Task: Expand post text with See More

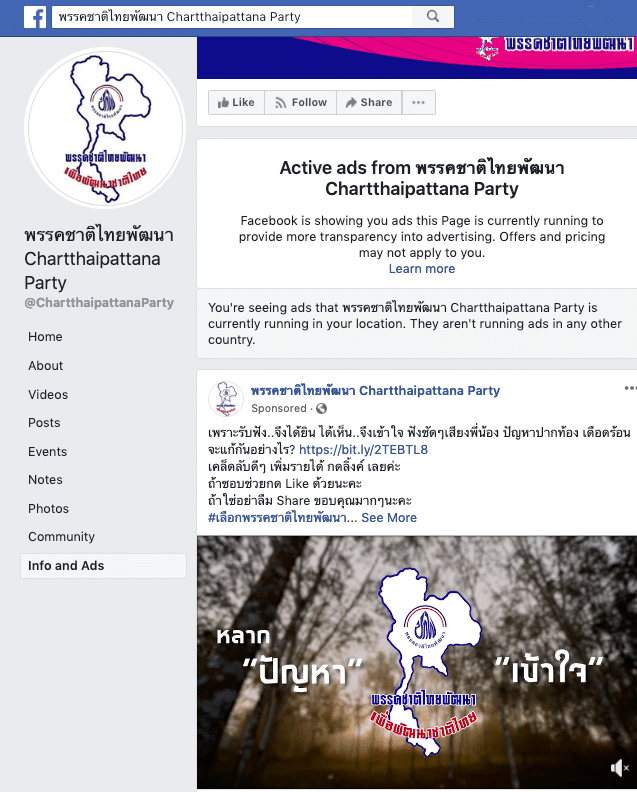Action: (x=389, y=518)
